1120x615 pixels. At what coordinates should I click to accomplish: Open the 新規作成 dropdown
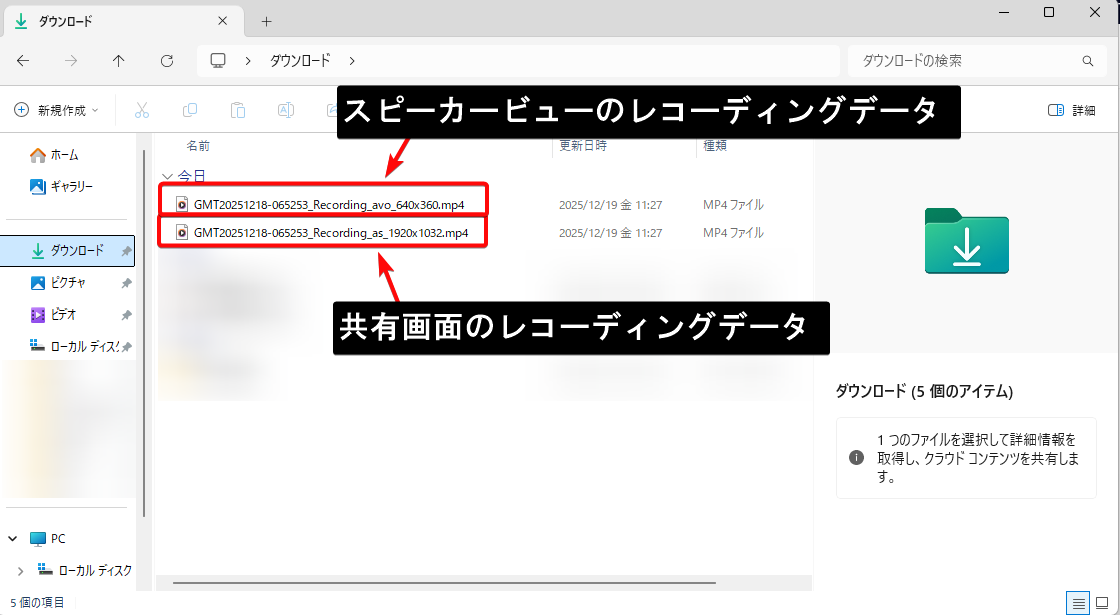56,110
